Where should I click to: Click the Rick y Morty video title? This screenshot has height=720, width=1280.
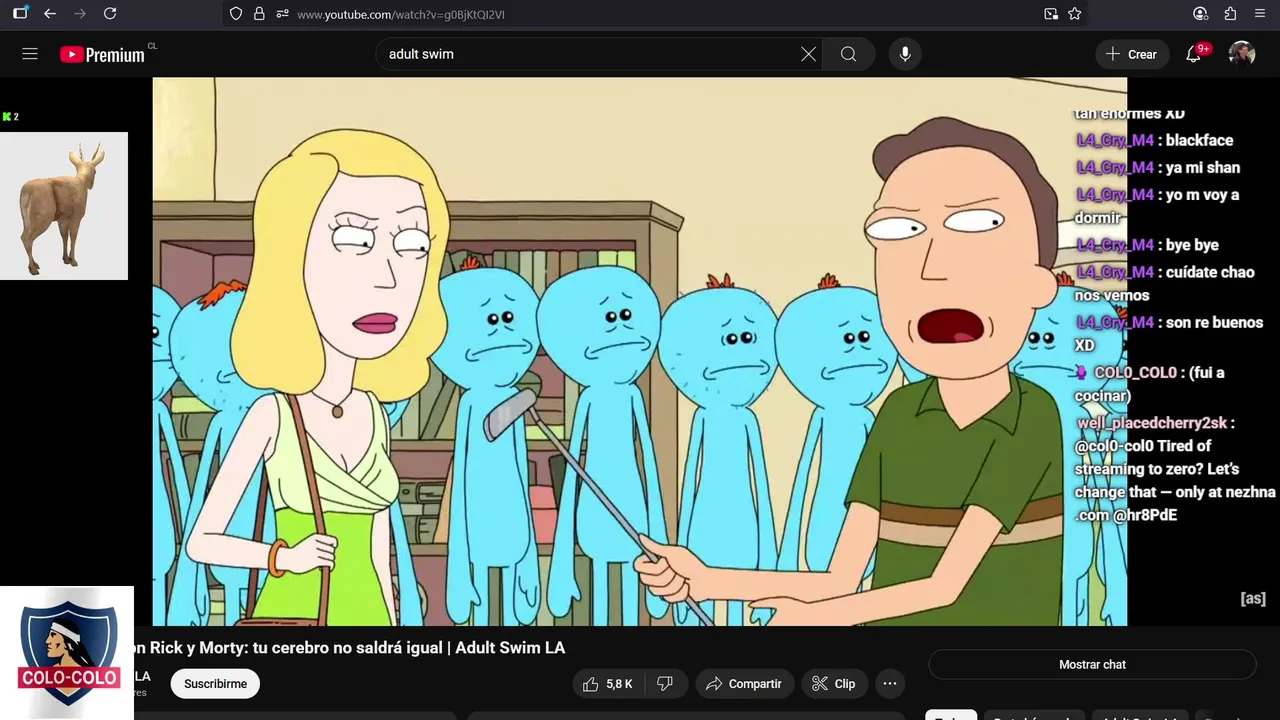point(350,648)
